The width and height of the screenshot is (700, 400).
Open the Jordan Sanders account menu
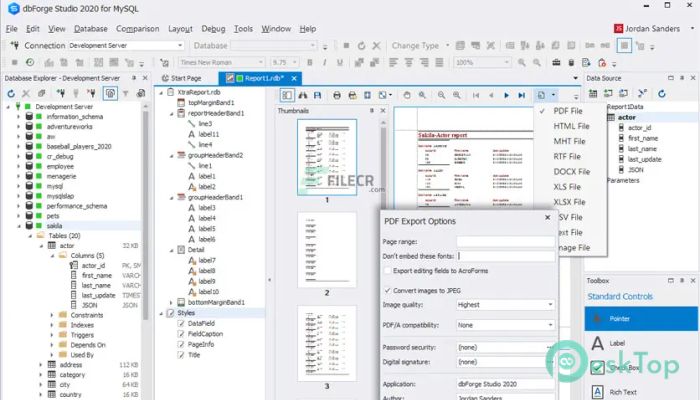[x=654, y=29]
